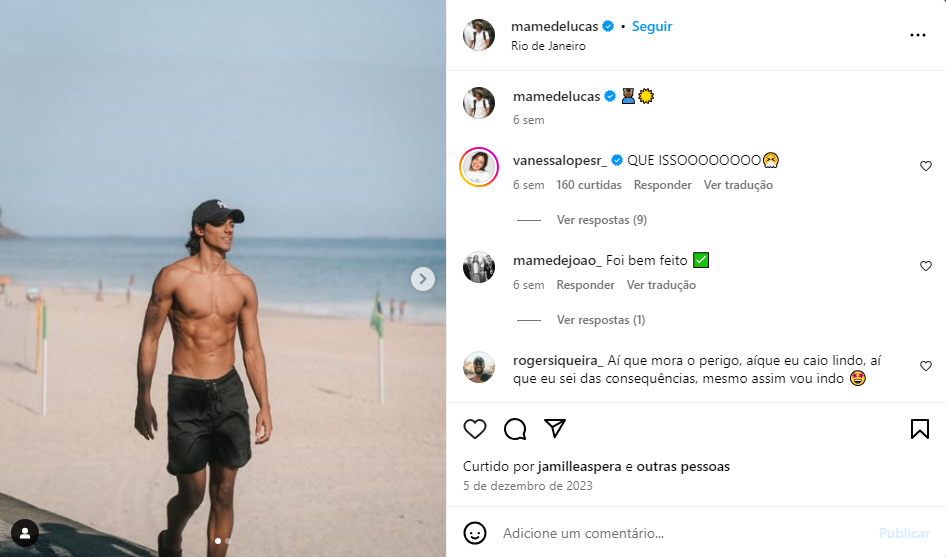Like vanessalopesr_ comment
Viewport: 946px width, 557px height.
point(925,166)
